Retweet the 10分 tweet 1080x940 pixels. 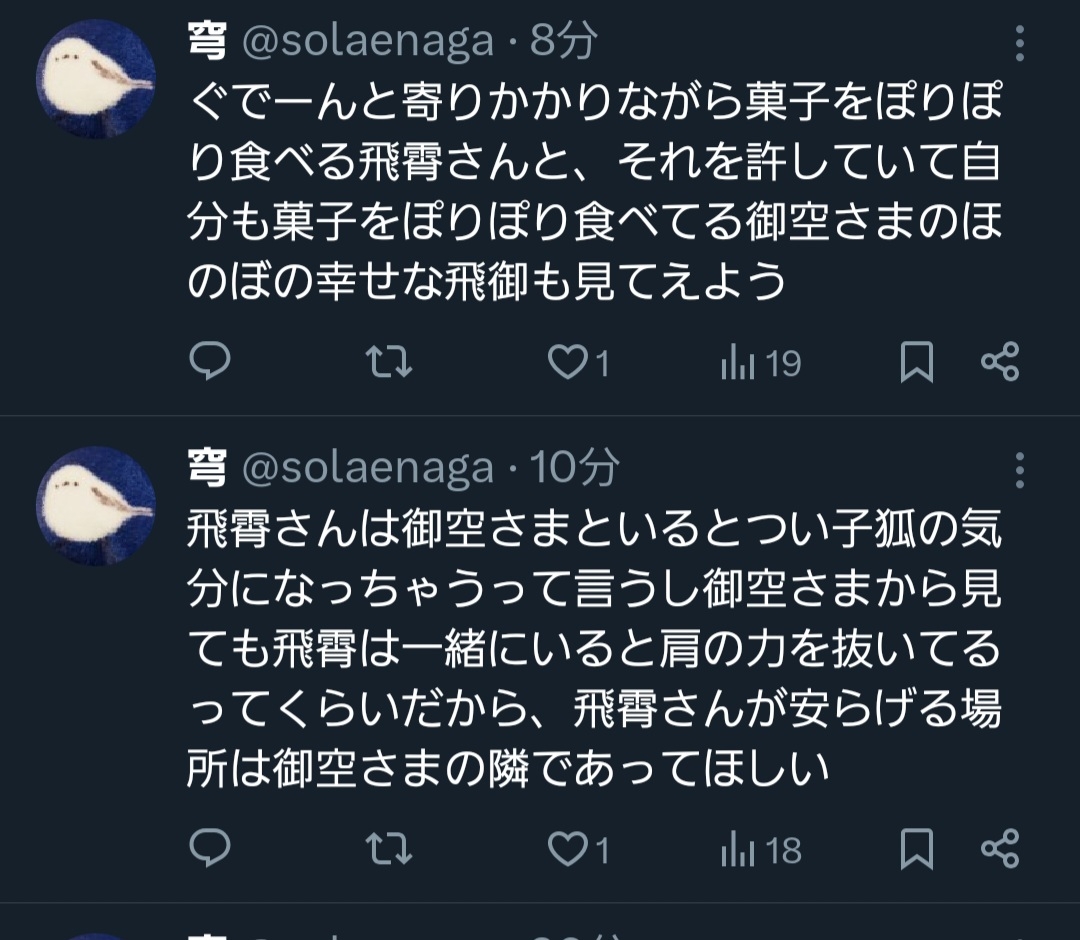coord(389,850)
